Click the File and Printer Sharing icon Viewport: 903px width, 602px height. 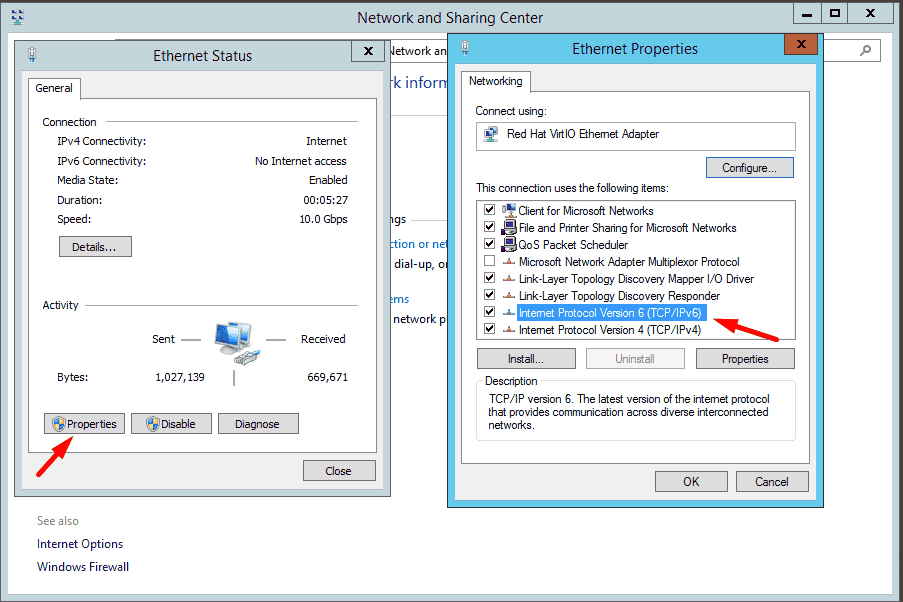tap(508, 228)
